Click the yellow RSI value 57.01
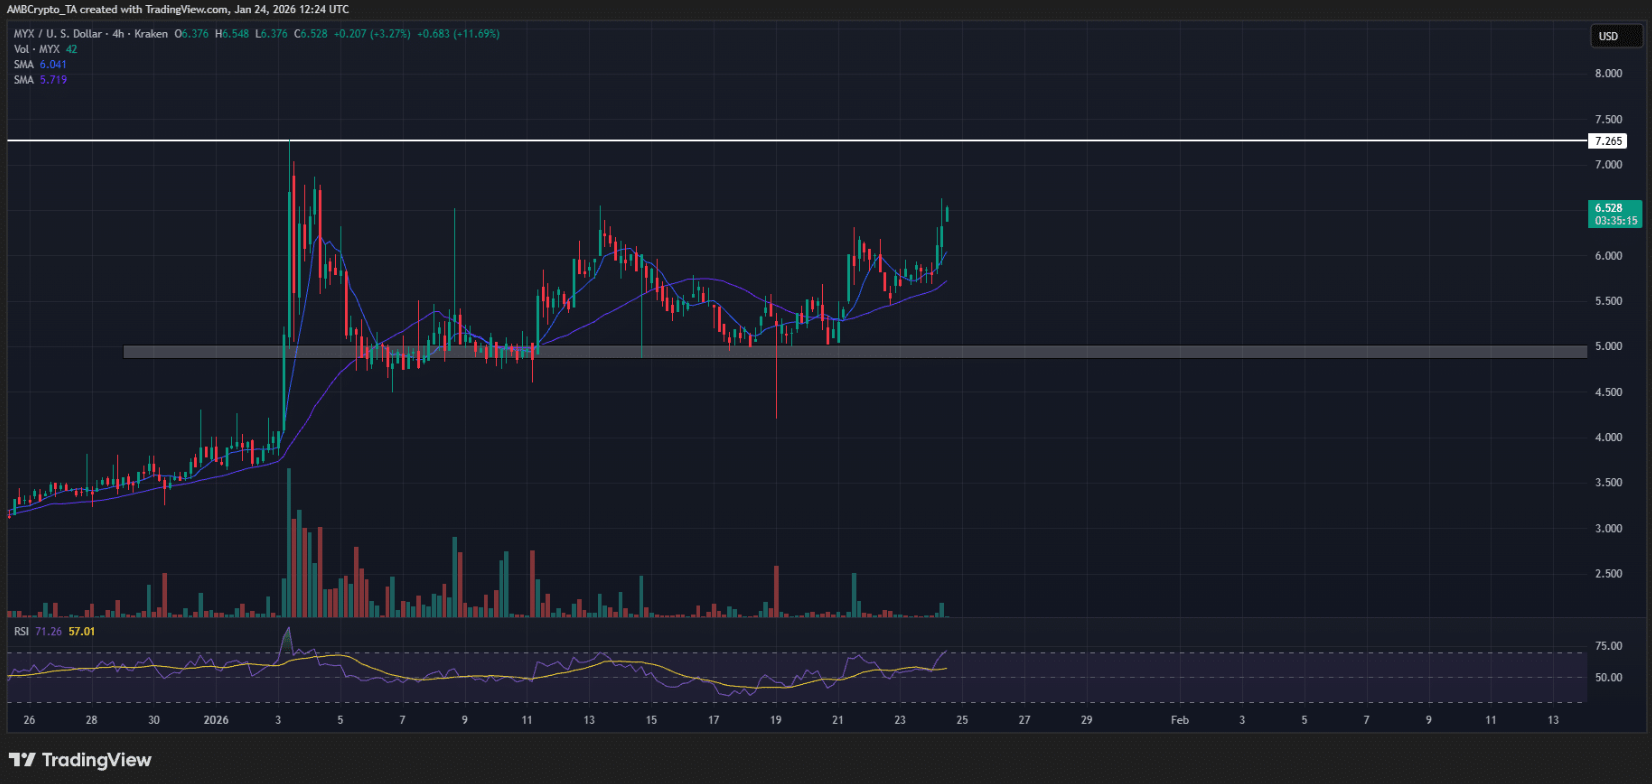This screenshot has height=784, width=1652. pyautogui.click(x=82, y=631)
